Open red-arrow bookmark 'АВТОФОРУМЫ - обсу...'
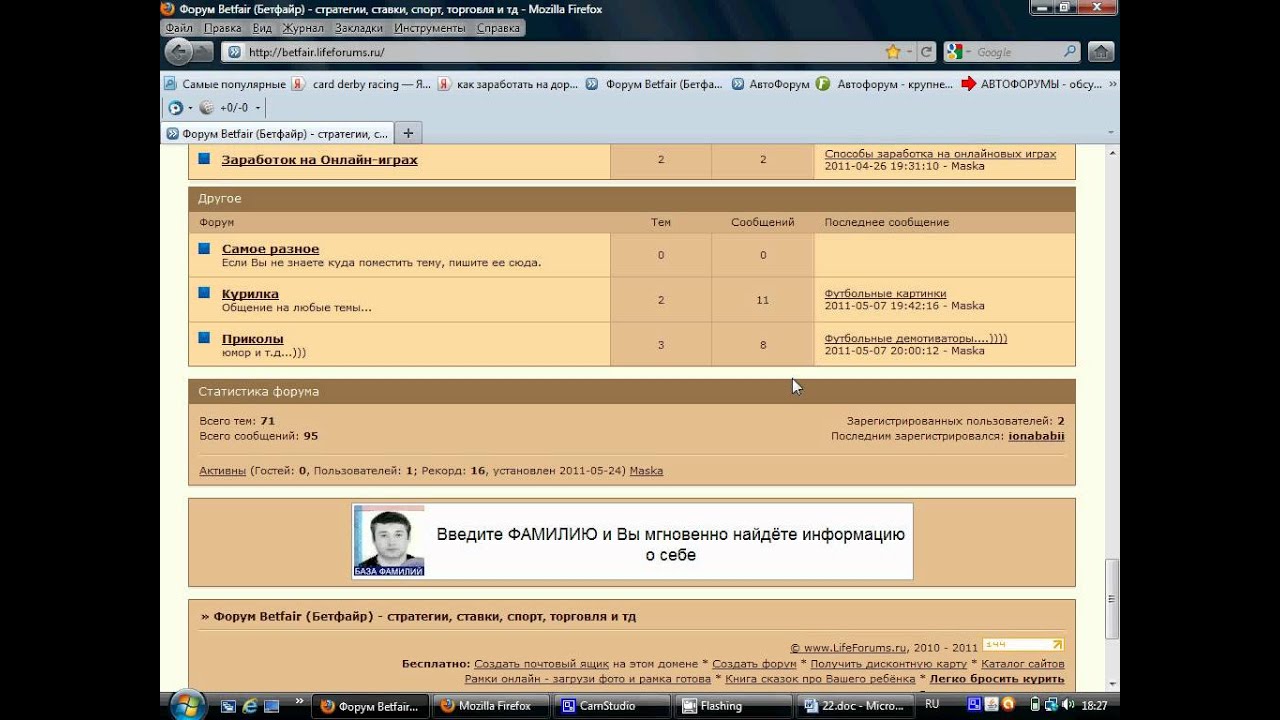This screenshot has width=1280, height=720. pos(1031,84)
